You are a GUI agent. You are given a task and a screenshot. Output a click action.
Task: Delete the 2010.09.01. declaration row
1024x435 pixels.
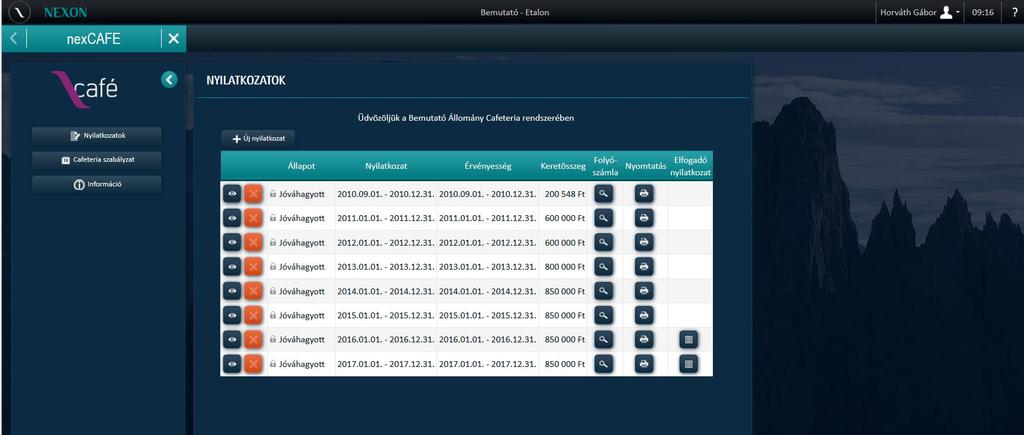click(253, 193)
